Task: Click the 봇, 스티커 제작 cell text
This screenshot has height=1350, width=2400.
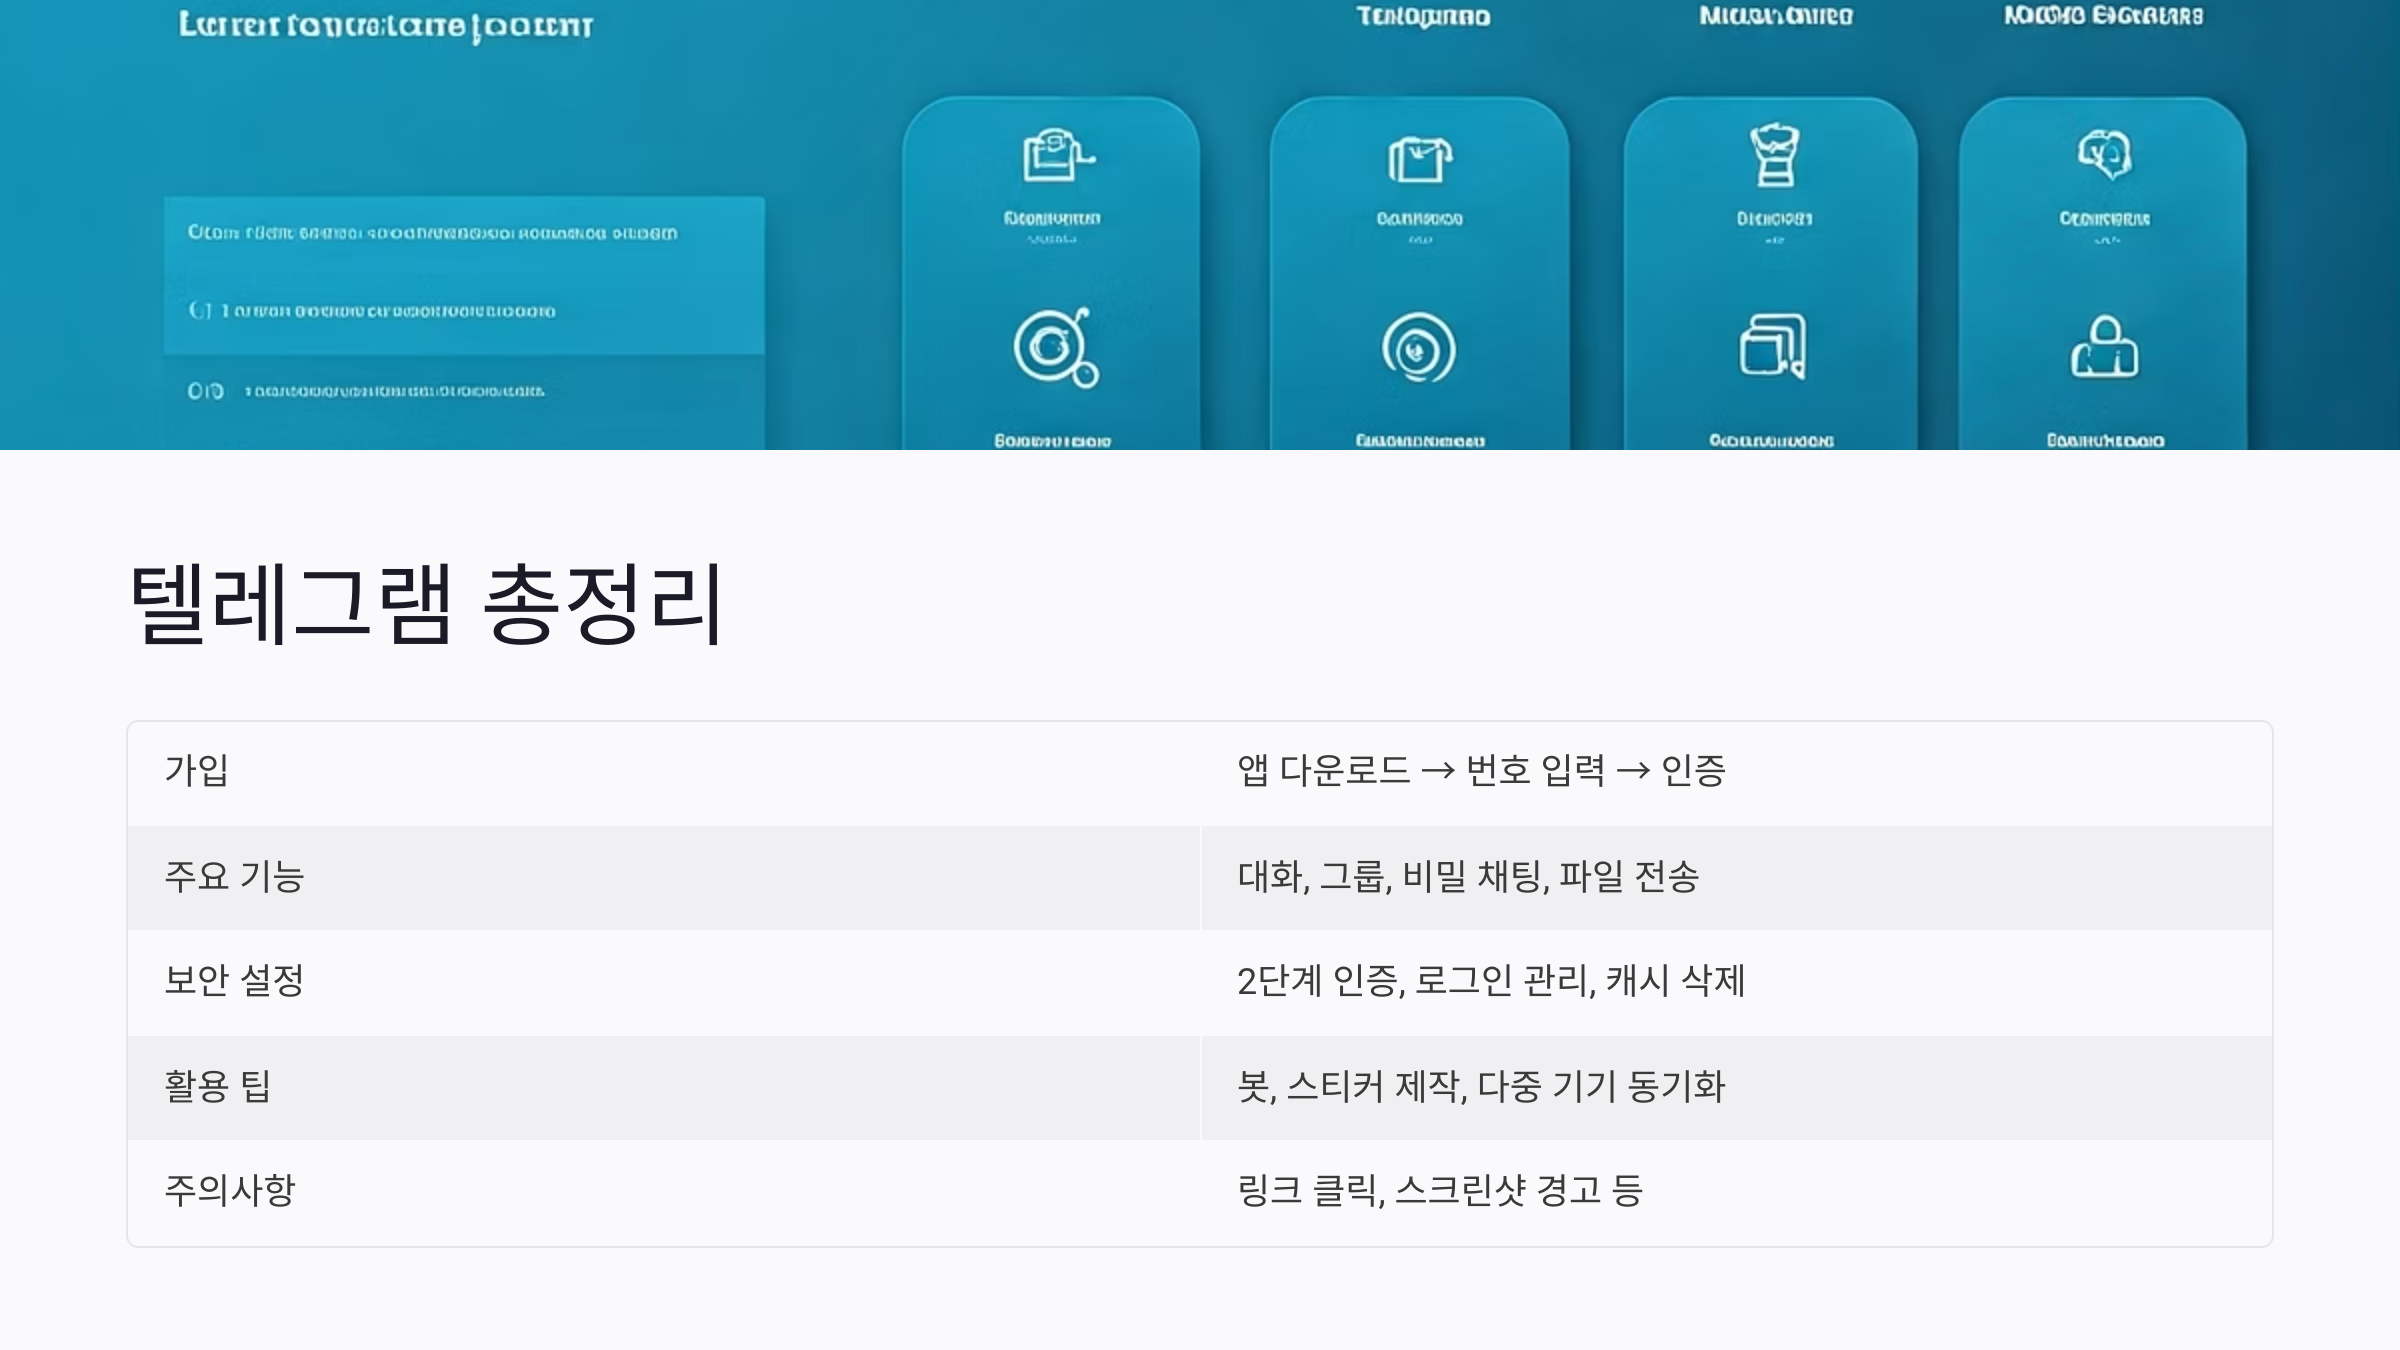Action: tap(1481, 1086)
